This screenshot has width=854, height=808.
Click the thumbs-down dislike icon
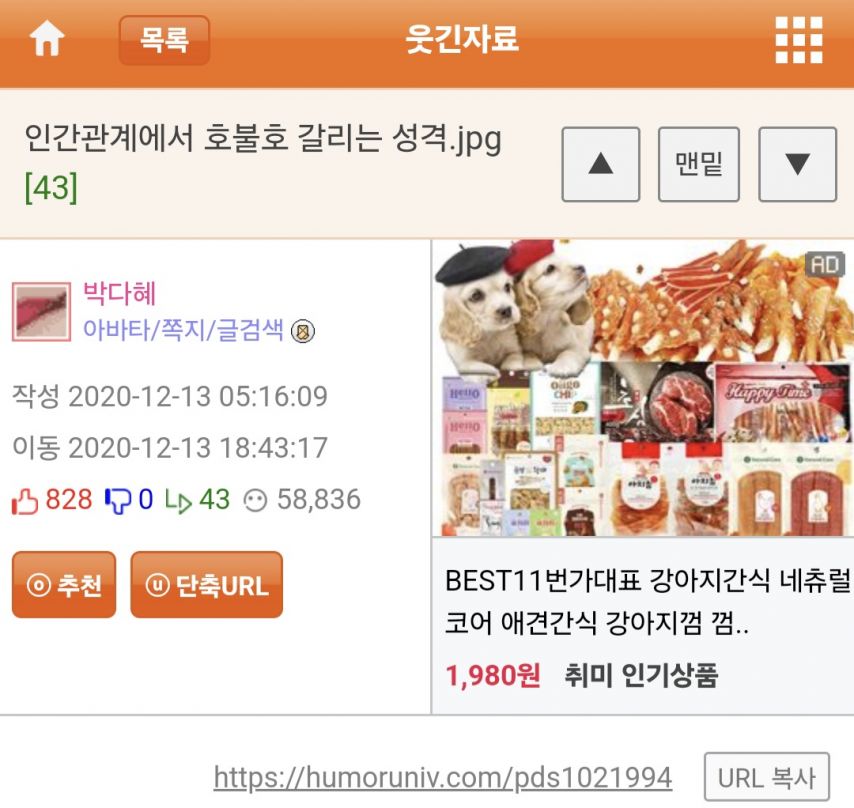118,500
